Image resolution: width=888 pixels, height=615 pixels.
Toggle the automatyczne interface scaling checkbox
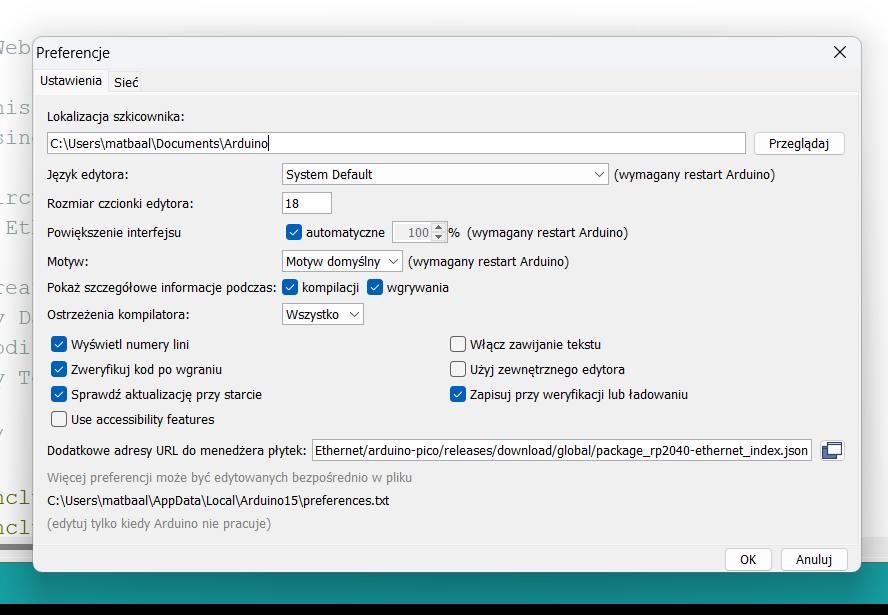click(294, 232)
